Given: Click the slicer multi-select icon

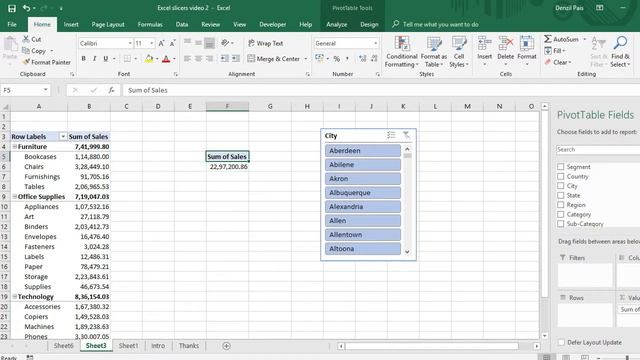Looking at the screenshot, I should pos(391,135).
